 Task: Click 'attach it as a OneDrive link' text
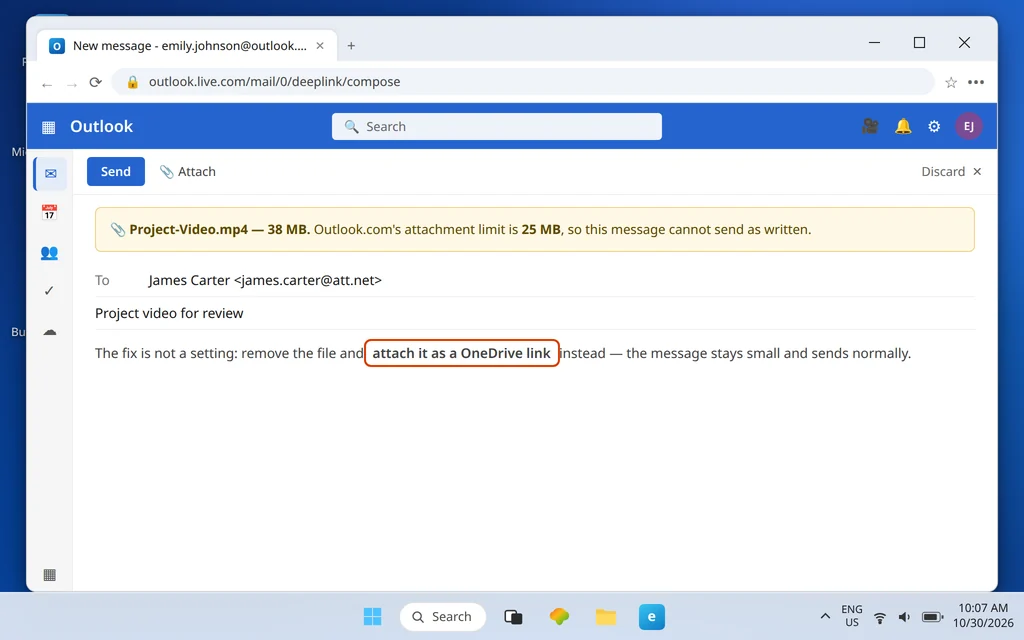point(461,353)
